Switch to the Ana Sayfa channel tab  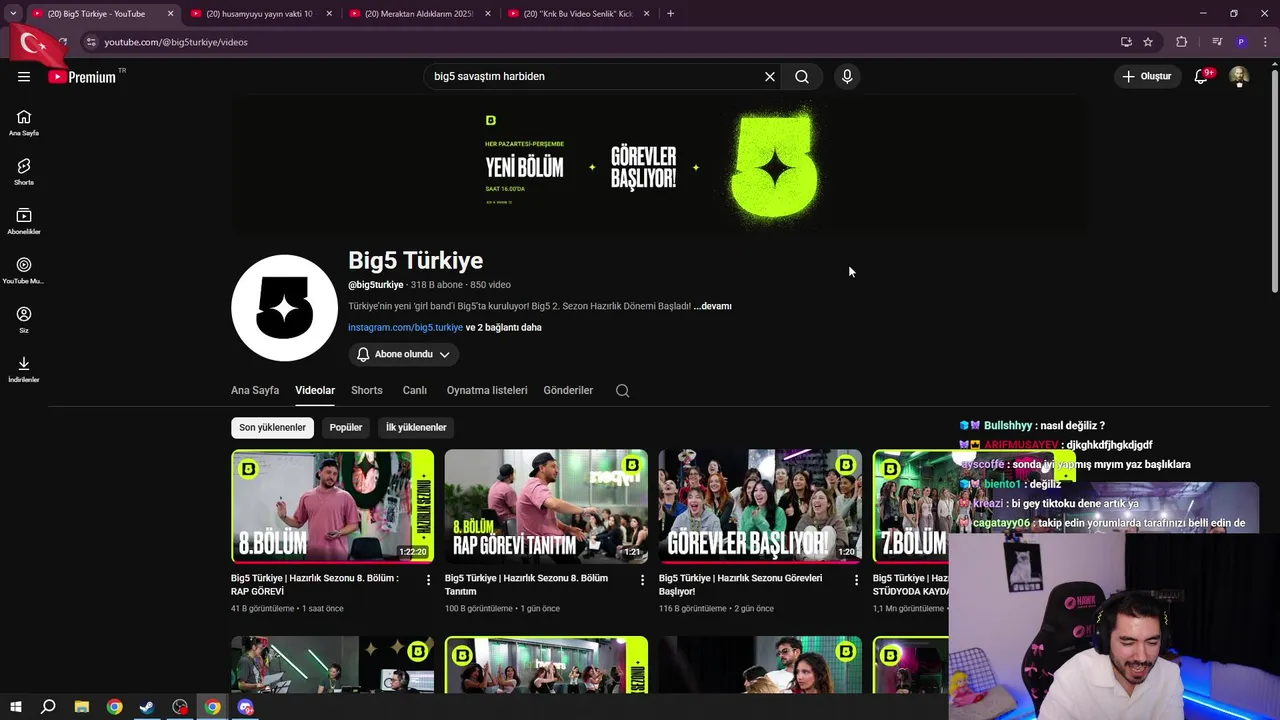pyautogui.click(x=255, y=390)
